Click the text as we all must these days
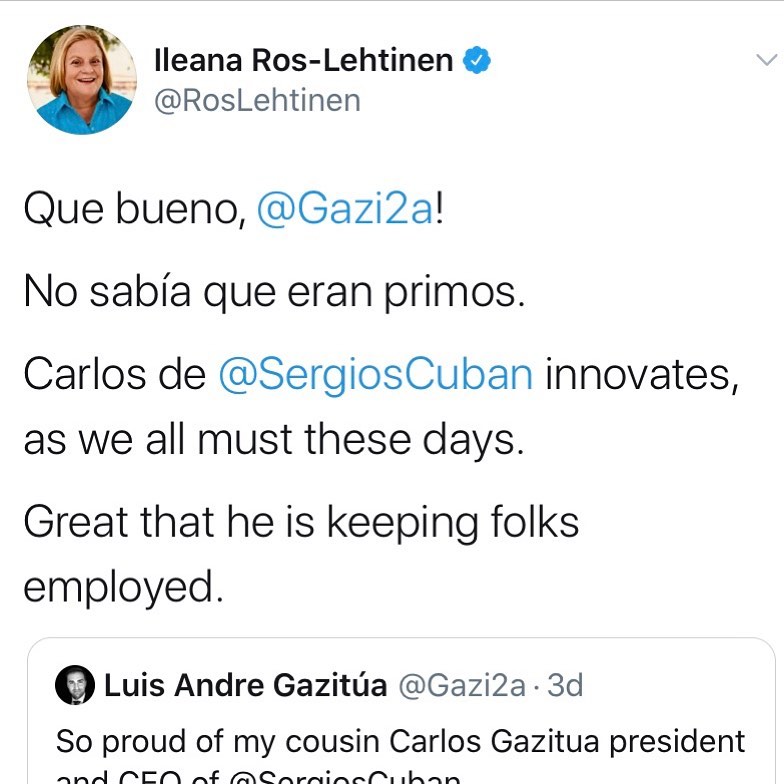 click(274, 440)
